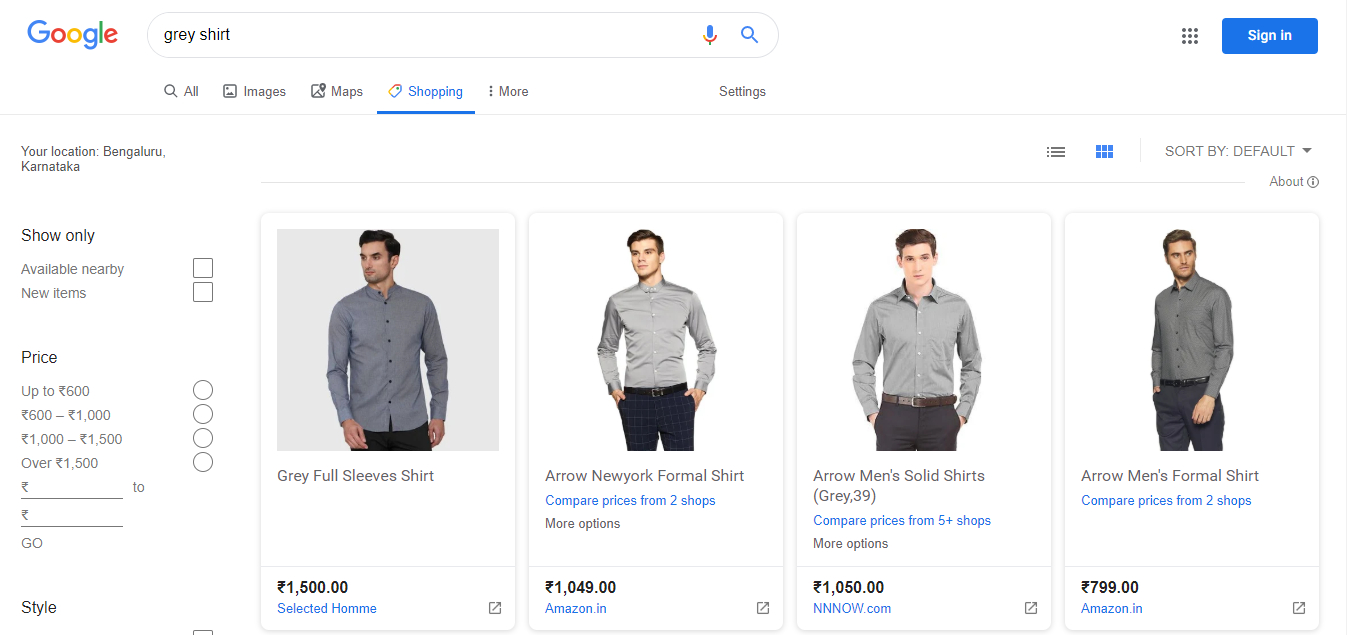Click the Google logo

72,34
